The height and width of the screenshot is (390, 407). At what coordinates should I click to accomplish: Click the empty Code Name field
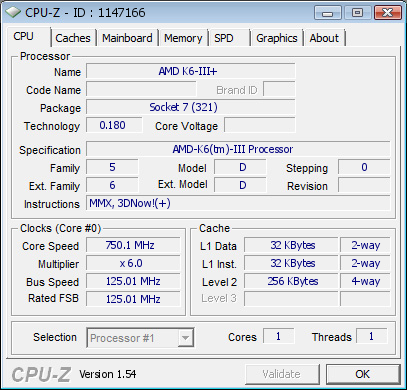point(141,89)
